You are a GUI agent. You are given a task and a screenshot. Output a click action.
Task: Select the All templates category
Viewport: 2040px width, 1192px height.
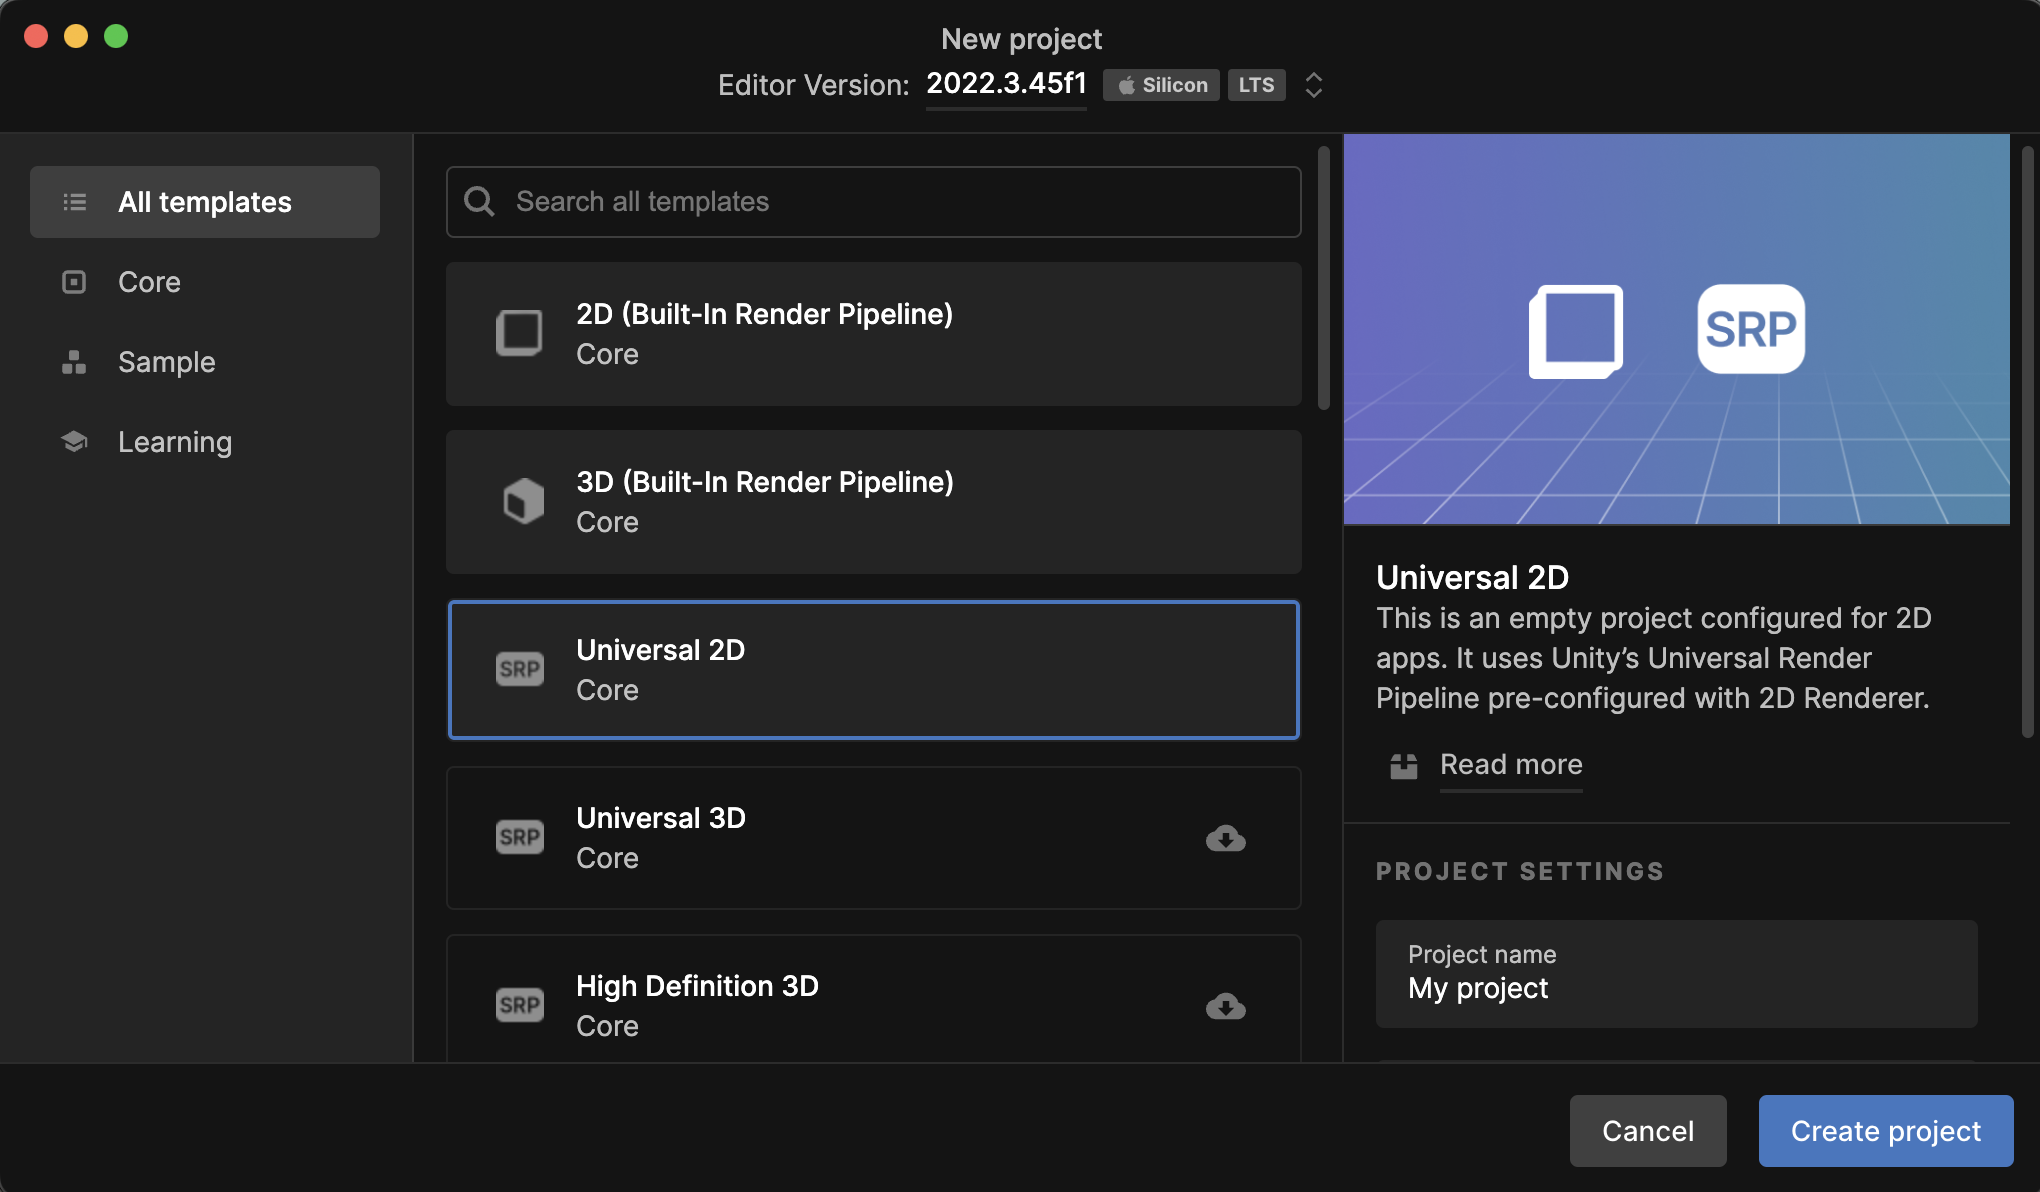coord(205,202)
